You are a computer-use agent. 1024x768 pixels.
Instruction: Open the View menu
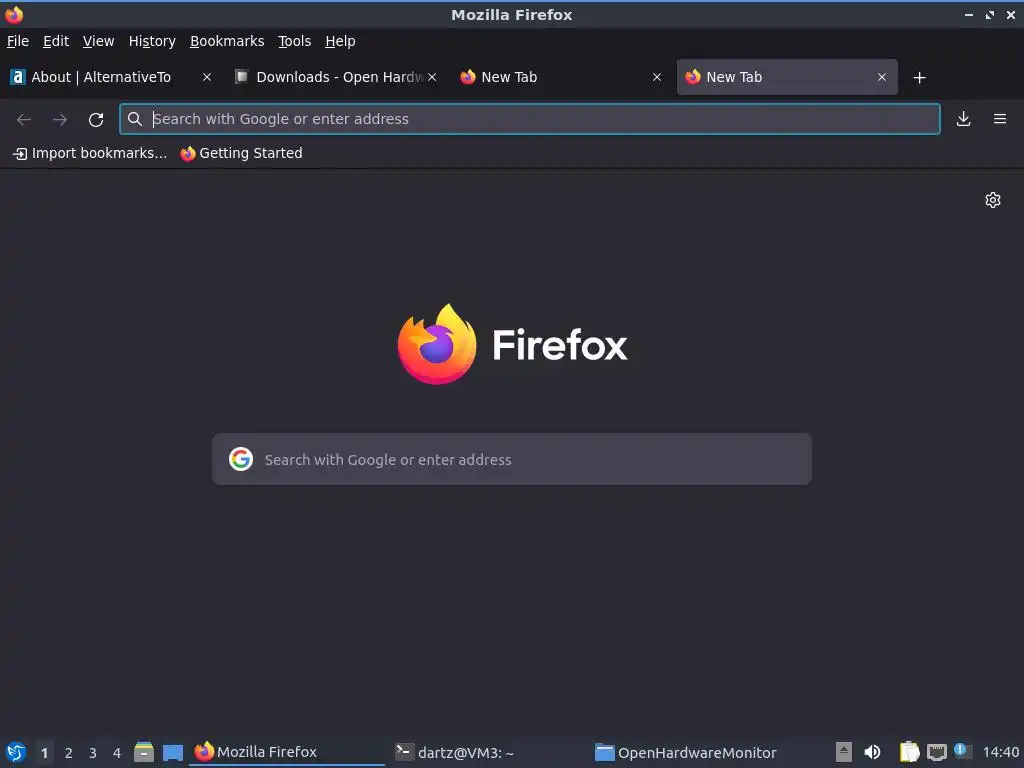[x=98, y=41]
